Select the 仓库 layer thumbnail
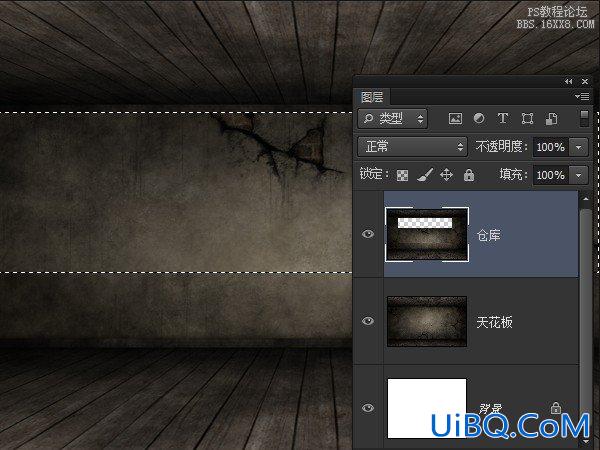Viewport: 600px width, 450px height. pos(427,235)
